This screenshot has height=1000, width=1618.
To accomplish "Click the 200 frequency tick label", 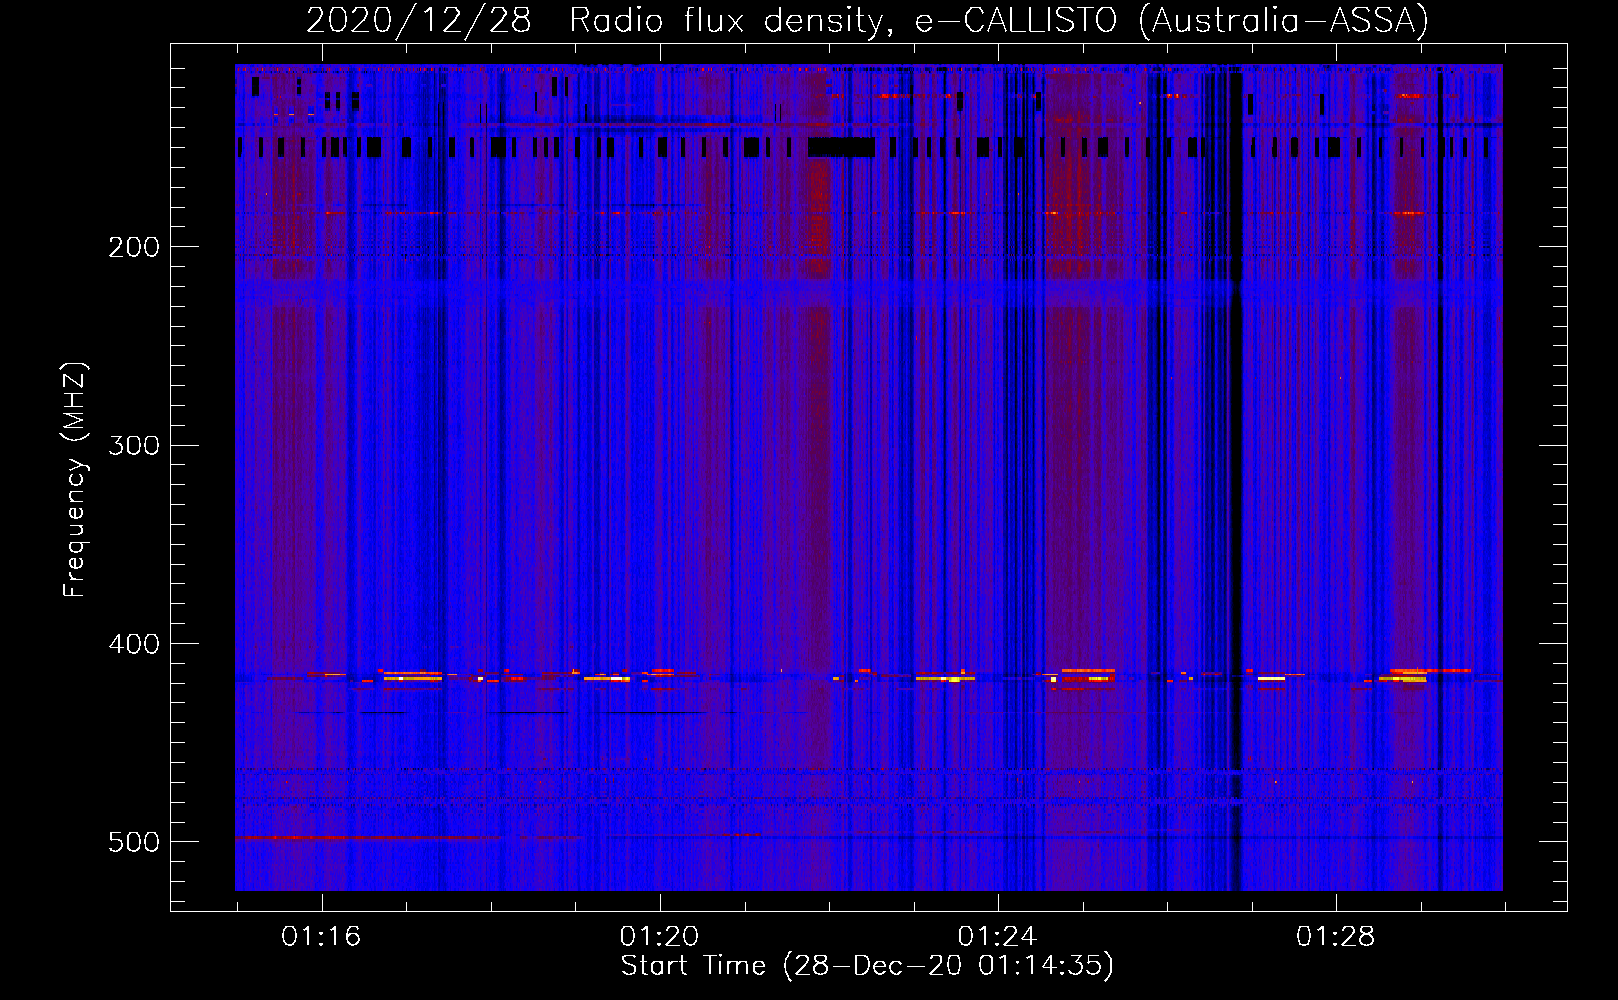I will [134, 247].
